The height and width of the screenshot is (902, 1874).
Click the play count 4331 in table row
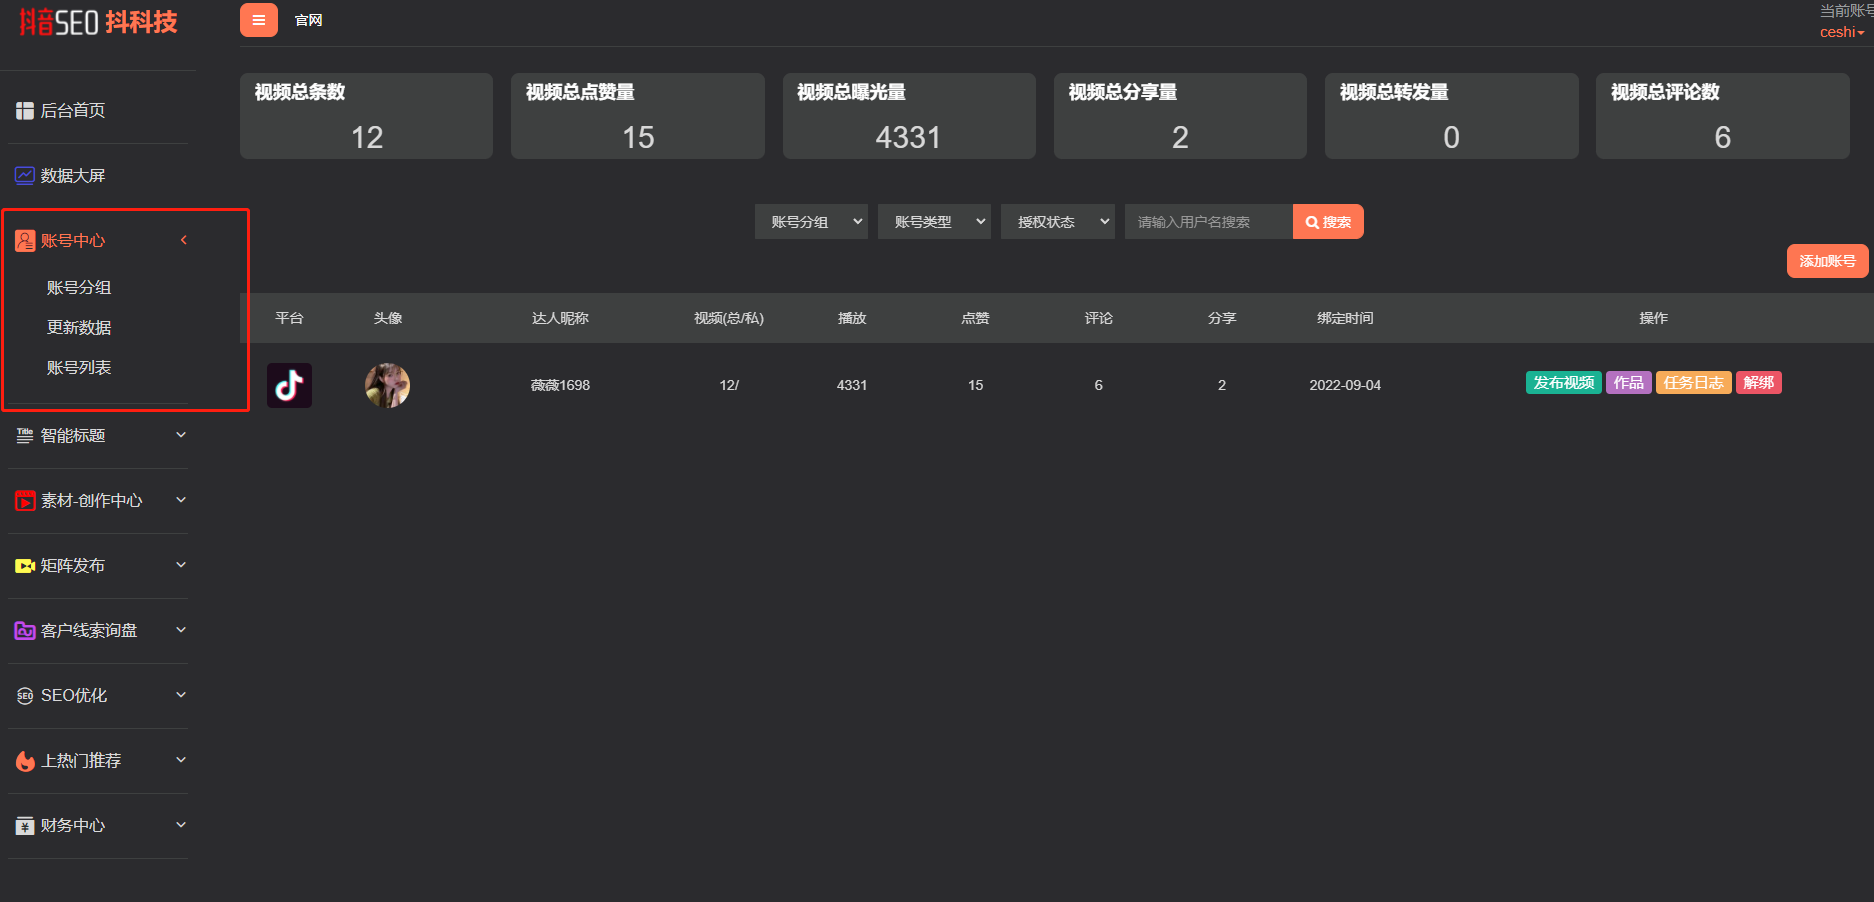(852, 385)
